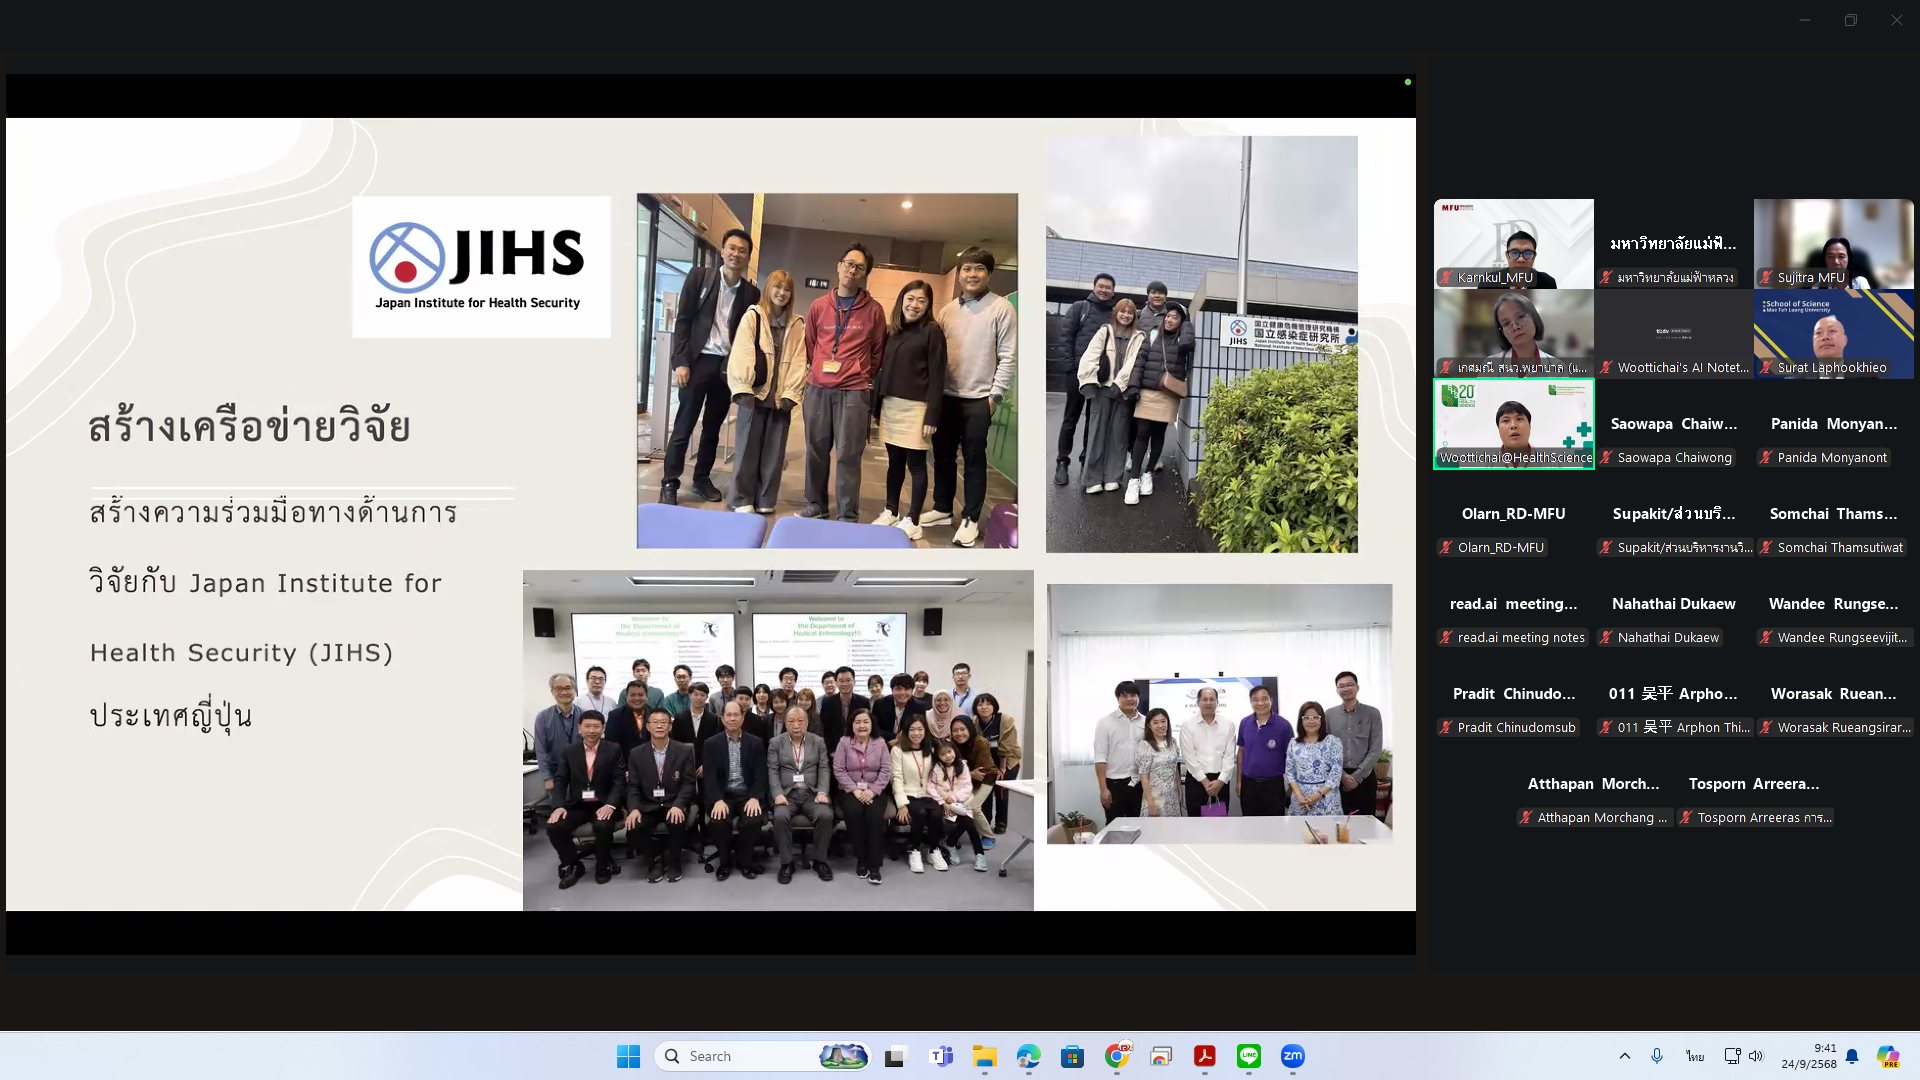The height and width of the screenshot is (1080, 1920).
Task: Open Copilot icon in system tray
Action: (x=1887, y=1056)
